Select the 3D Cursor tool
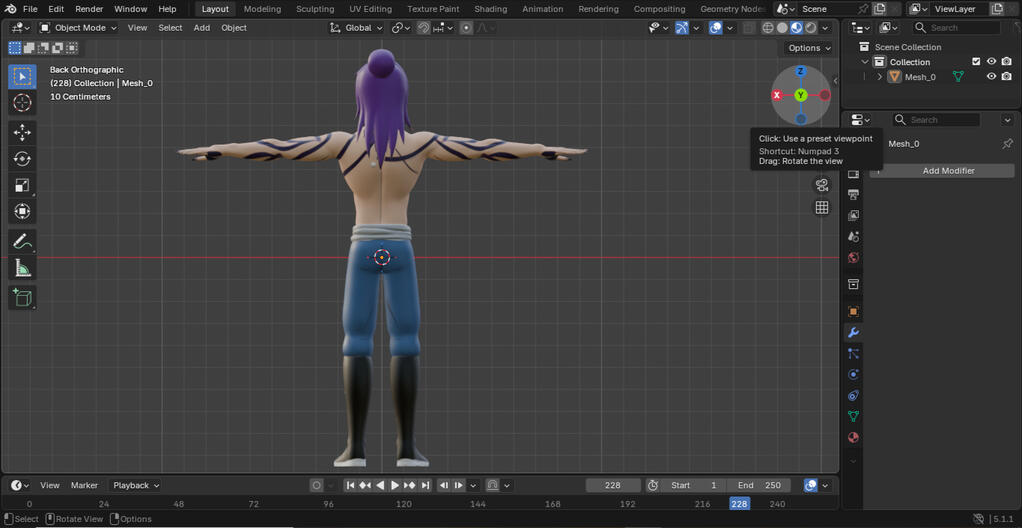 click(22, 103)
